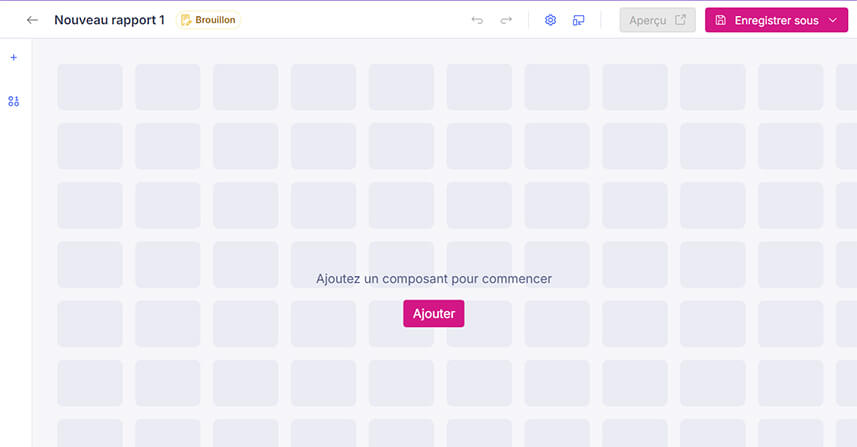Click the redo arrow icon
Image resolution: width=857 pixels, height=447 pixels.
(x=506, y=20)
